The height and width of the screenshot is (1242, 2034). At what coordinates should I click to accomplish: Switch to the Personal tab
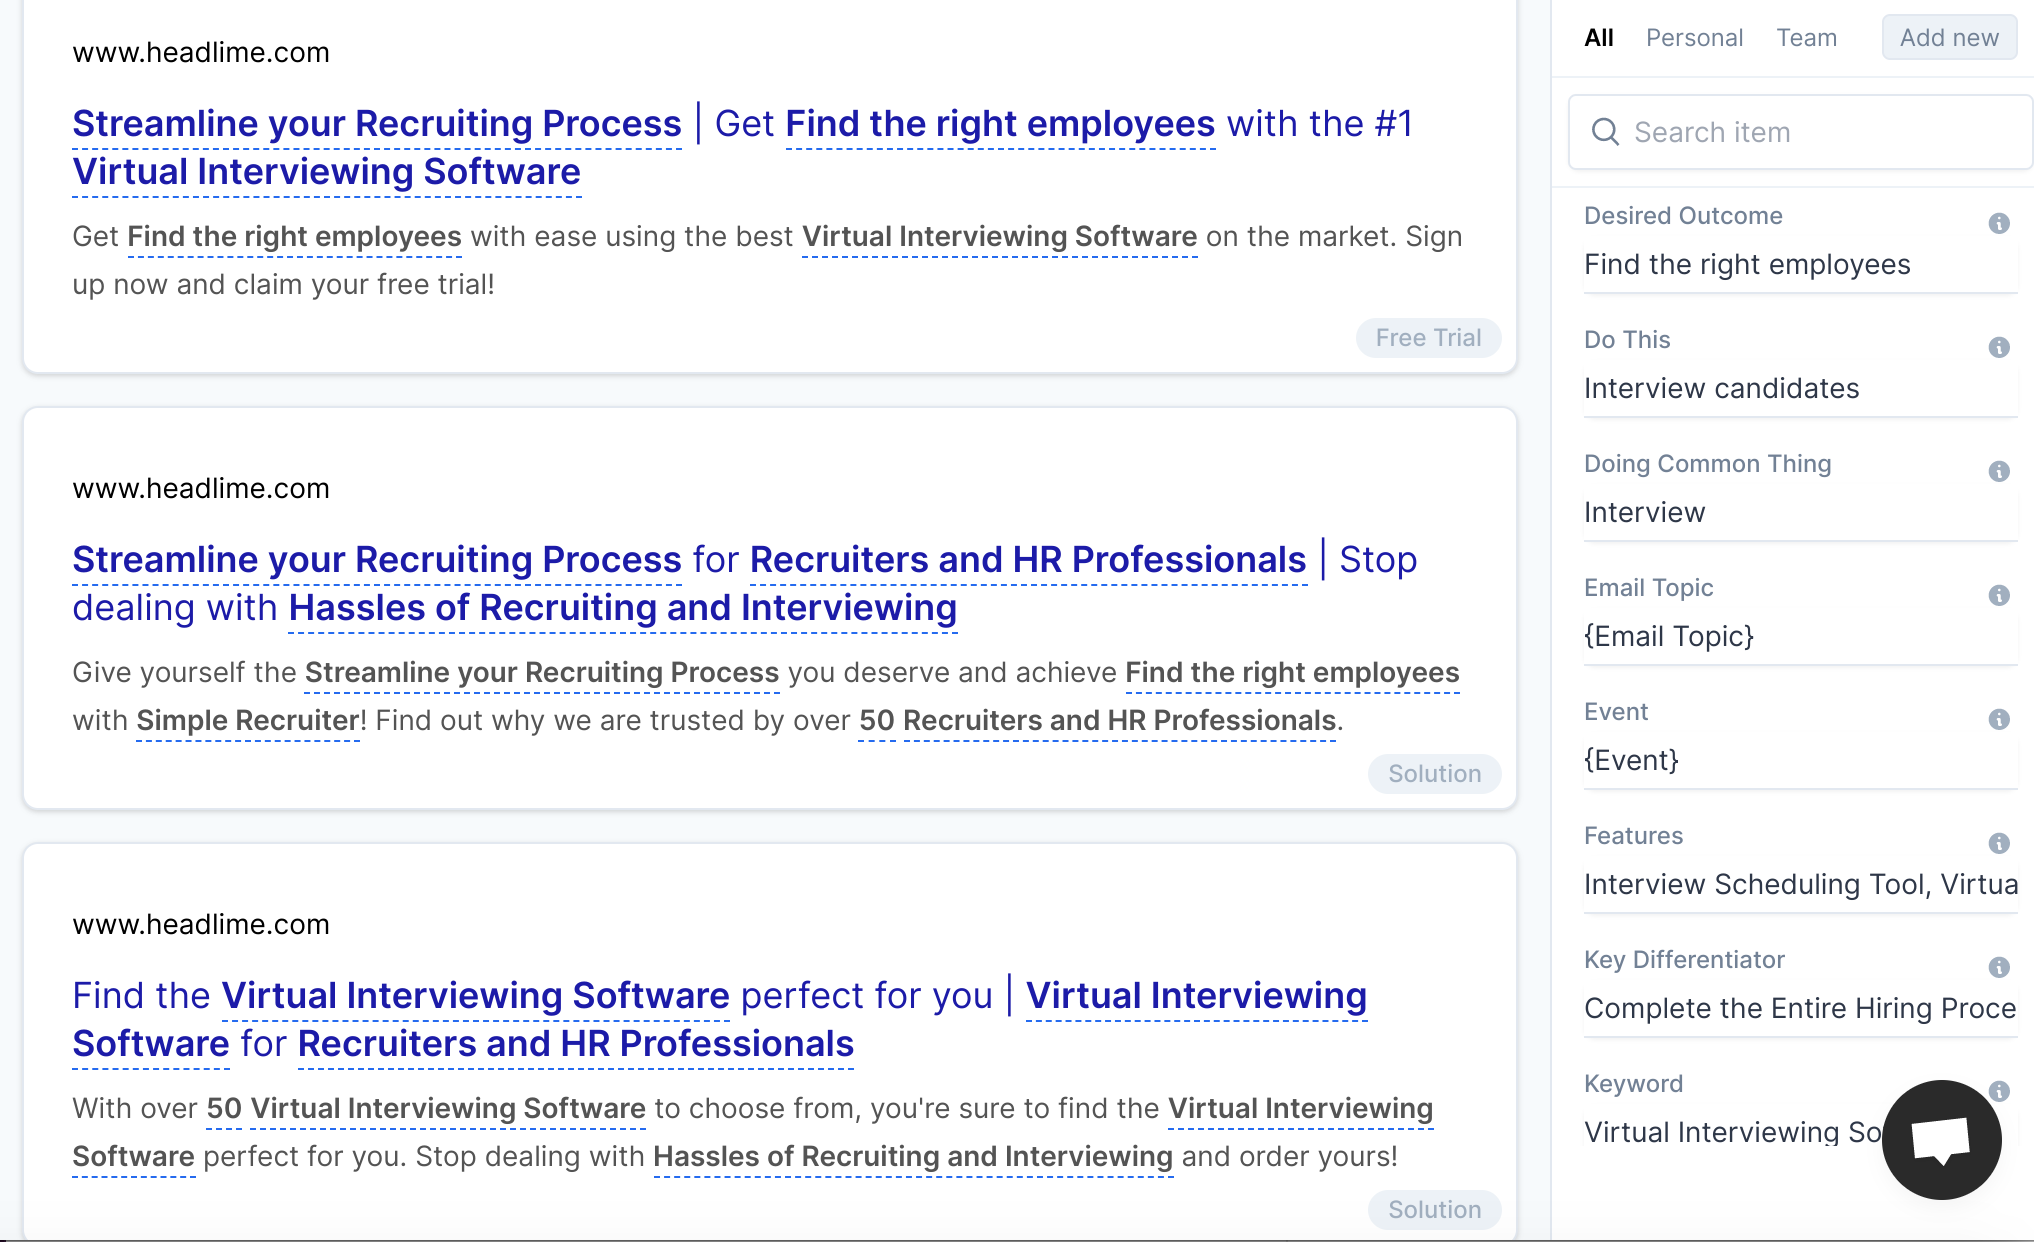(1694, 38)
